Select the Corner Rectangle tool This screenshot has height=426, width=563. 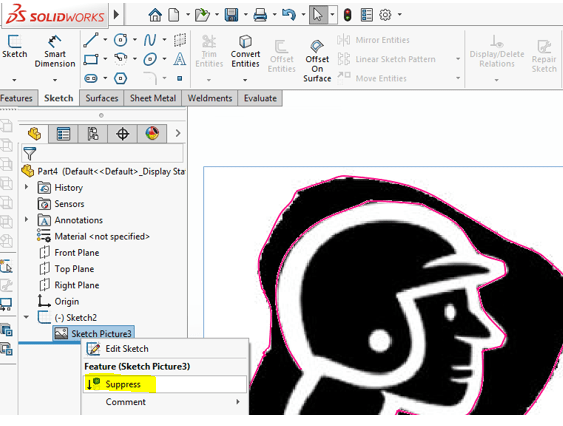pos(91,59)
